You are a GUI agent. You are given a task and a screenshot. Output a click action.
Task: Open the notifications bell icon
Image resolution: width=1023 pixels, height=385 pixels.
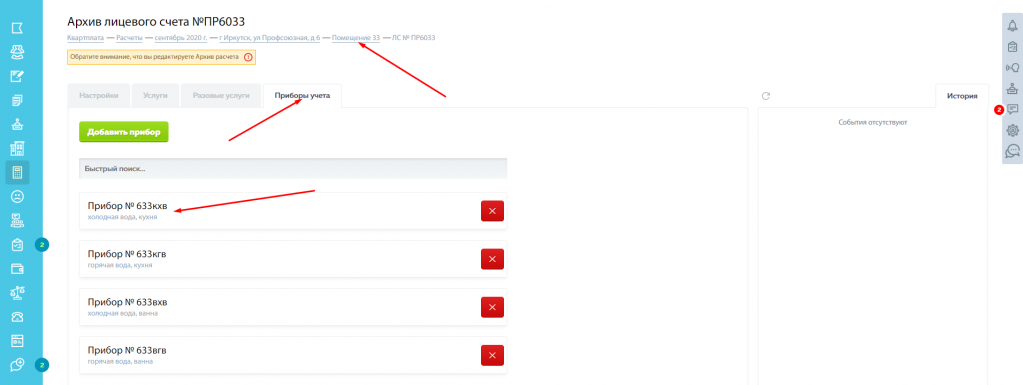pos(1013,25)
